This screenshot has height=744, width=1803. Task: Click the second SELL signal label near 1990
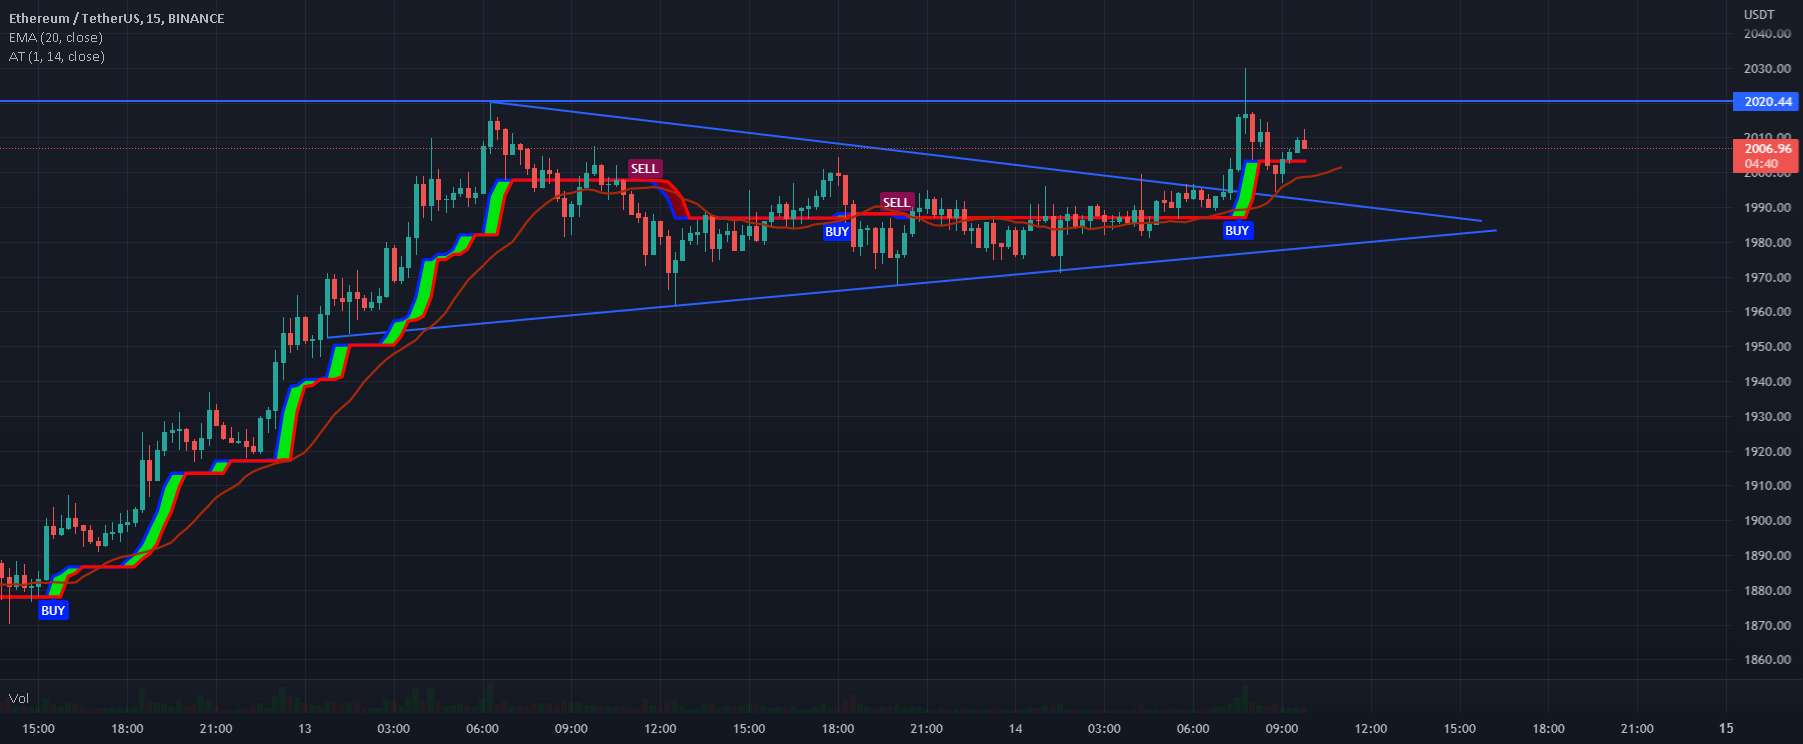(897, 202)
